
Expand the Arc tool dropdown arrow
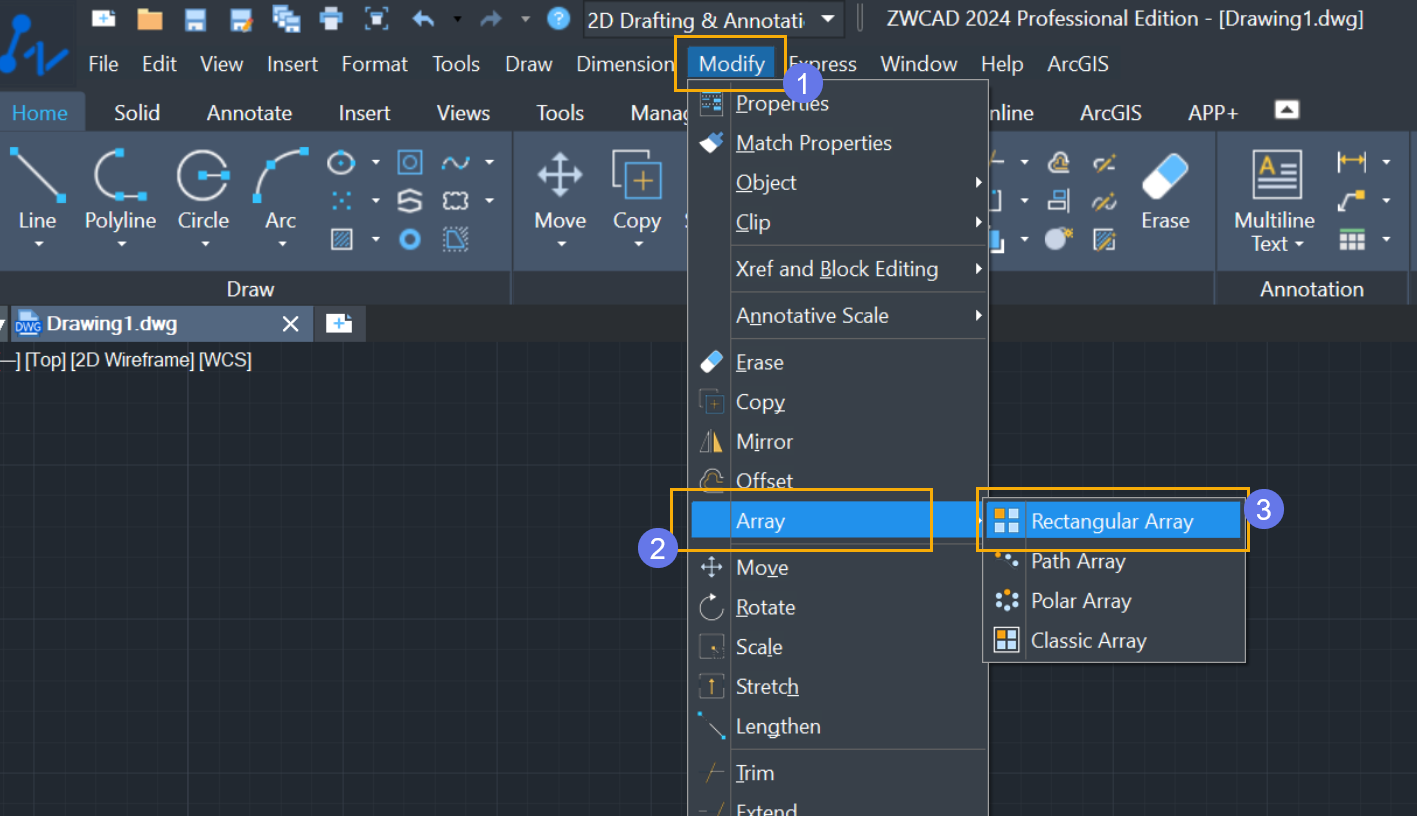point(281,244)
